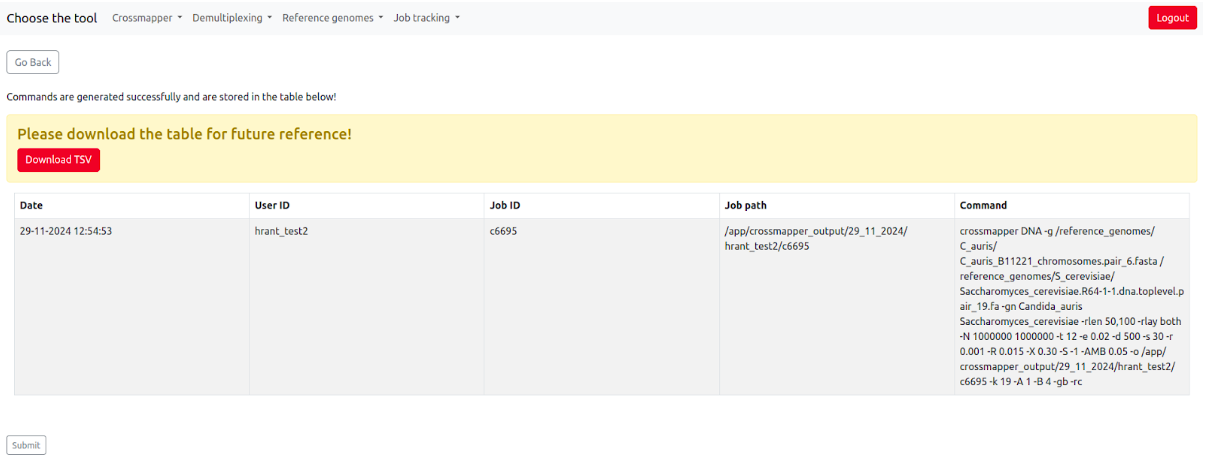Click the Job path column header
This screenshot has width=1205, height=465.
click(x=746, y=205)
